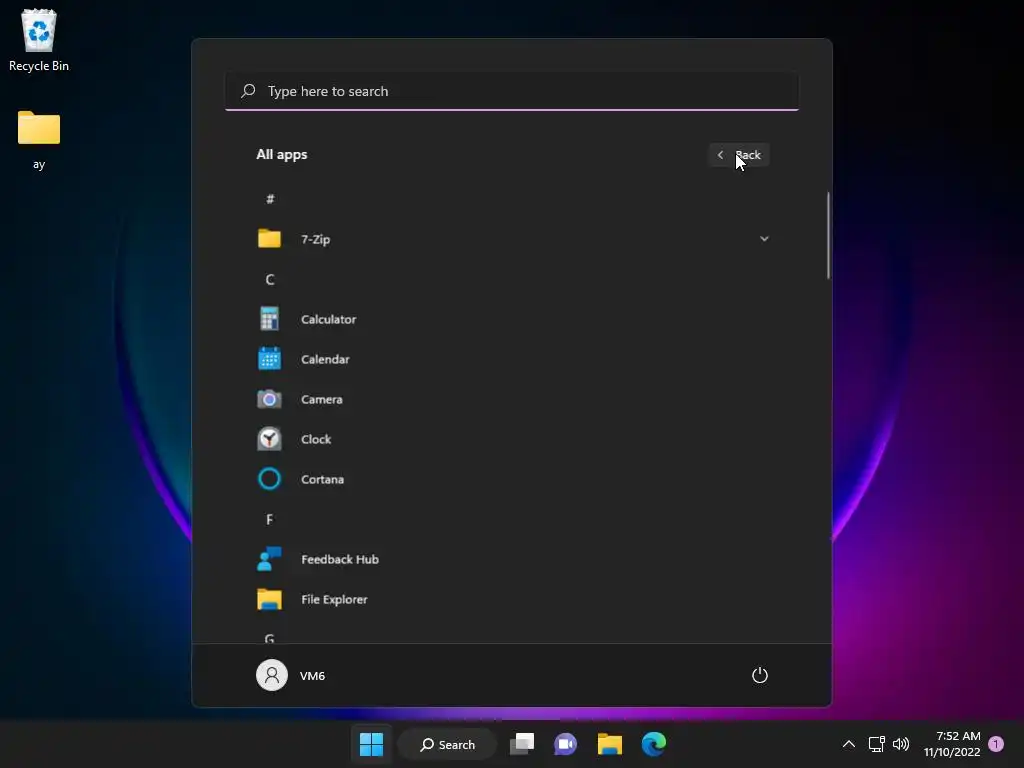This screenshot has width=1024, height=768.
Task: Launch Microsoft Edge from the taskbar
Action: click(654, 744)
